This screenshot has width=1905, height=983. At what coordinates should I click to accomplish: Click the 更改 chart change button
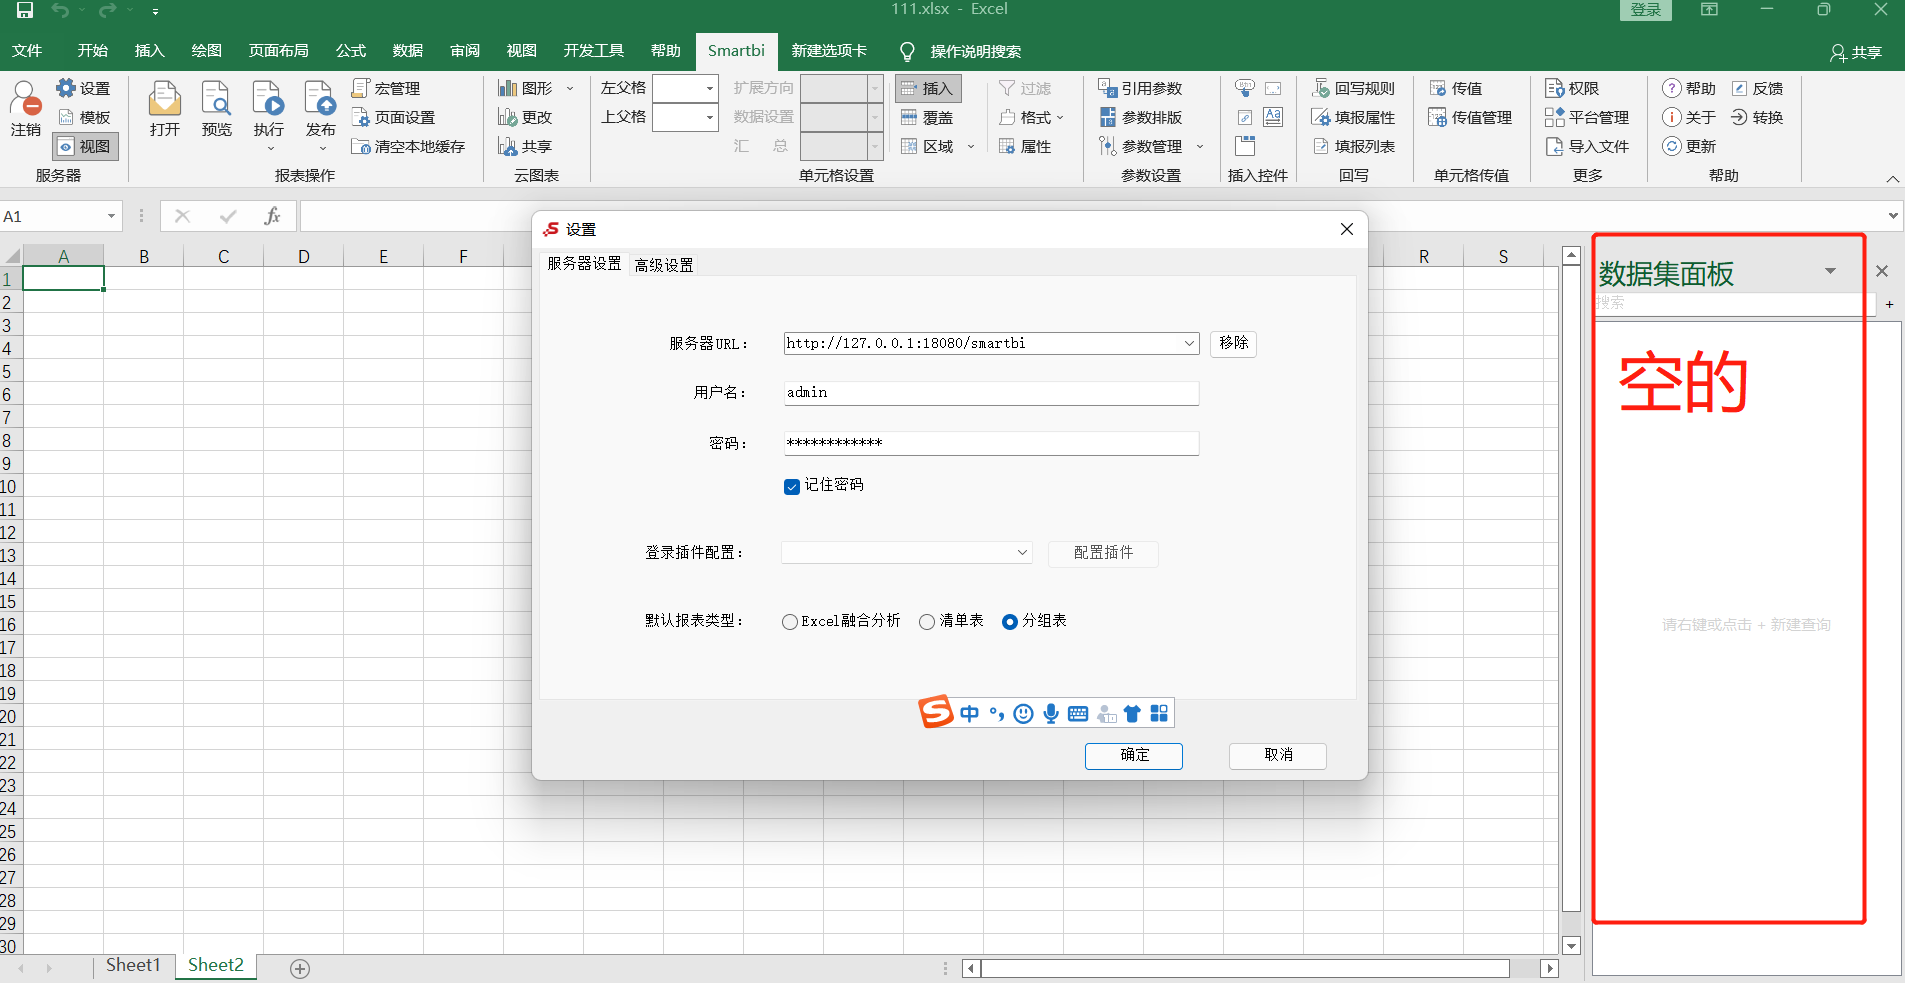525,117
